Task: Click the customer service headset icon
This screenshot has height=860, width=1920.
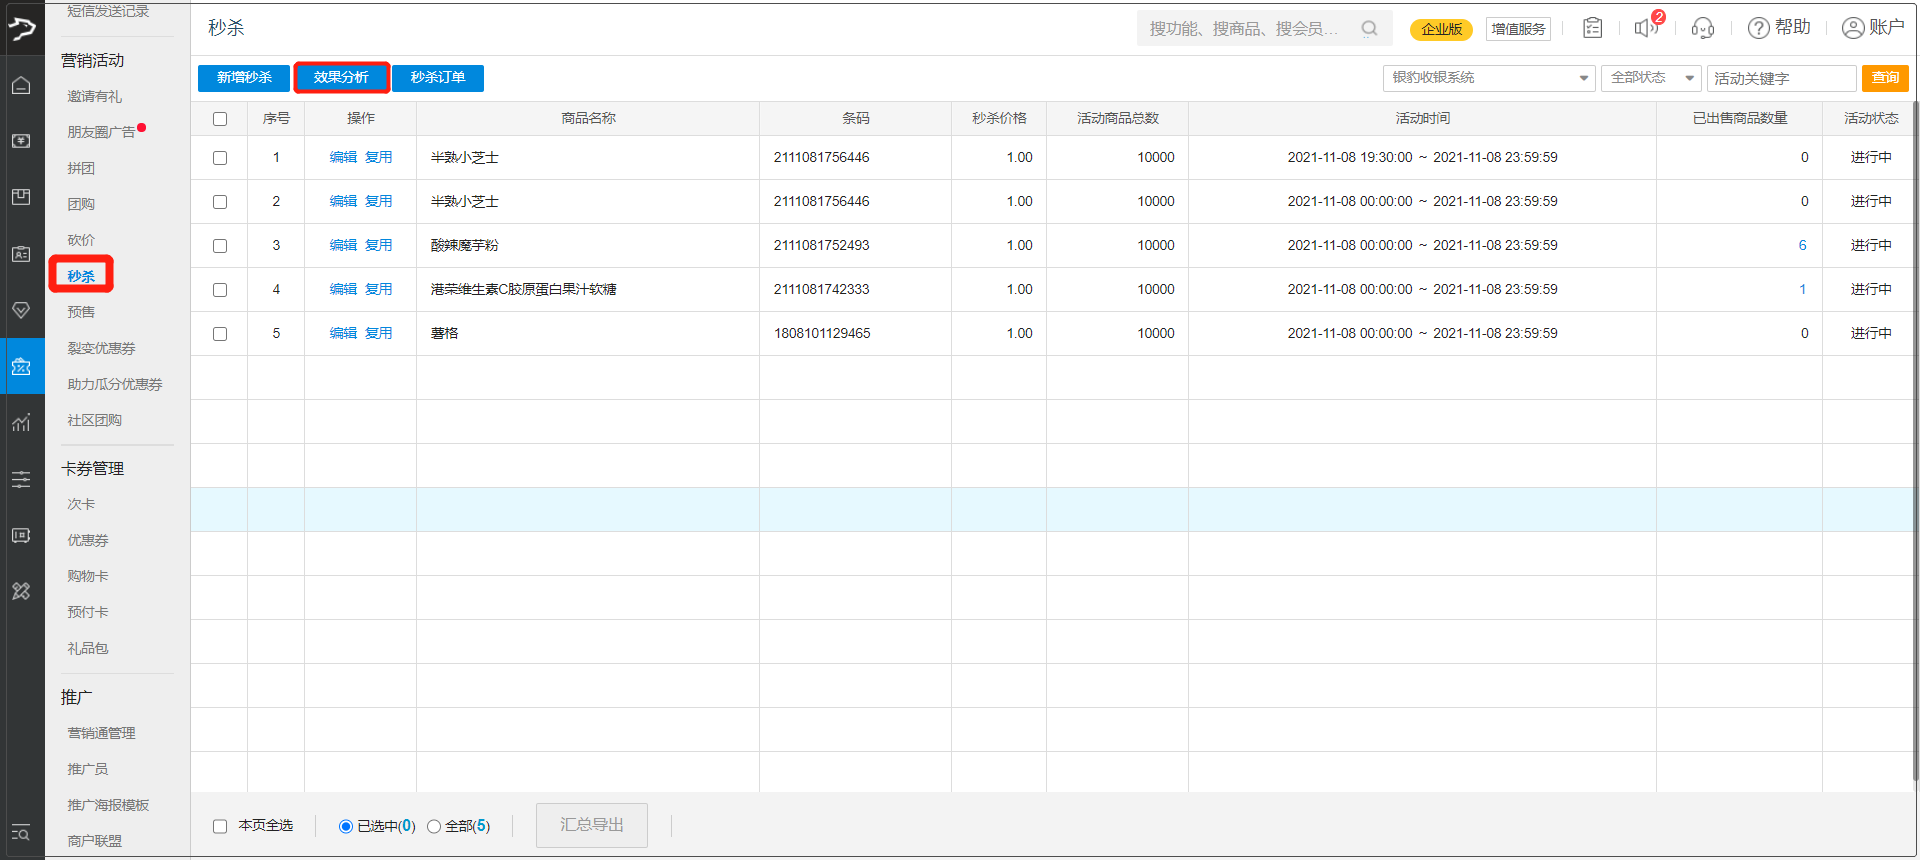Action: (1702, 28)
